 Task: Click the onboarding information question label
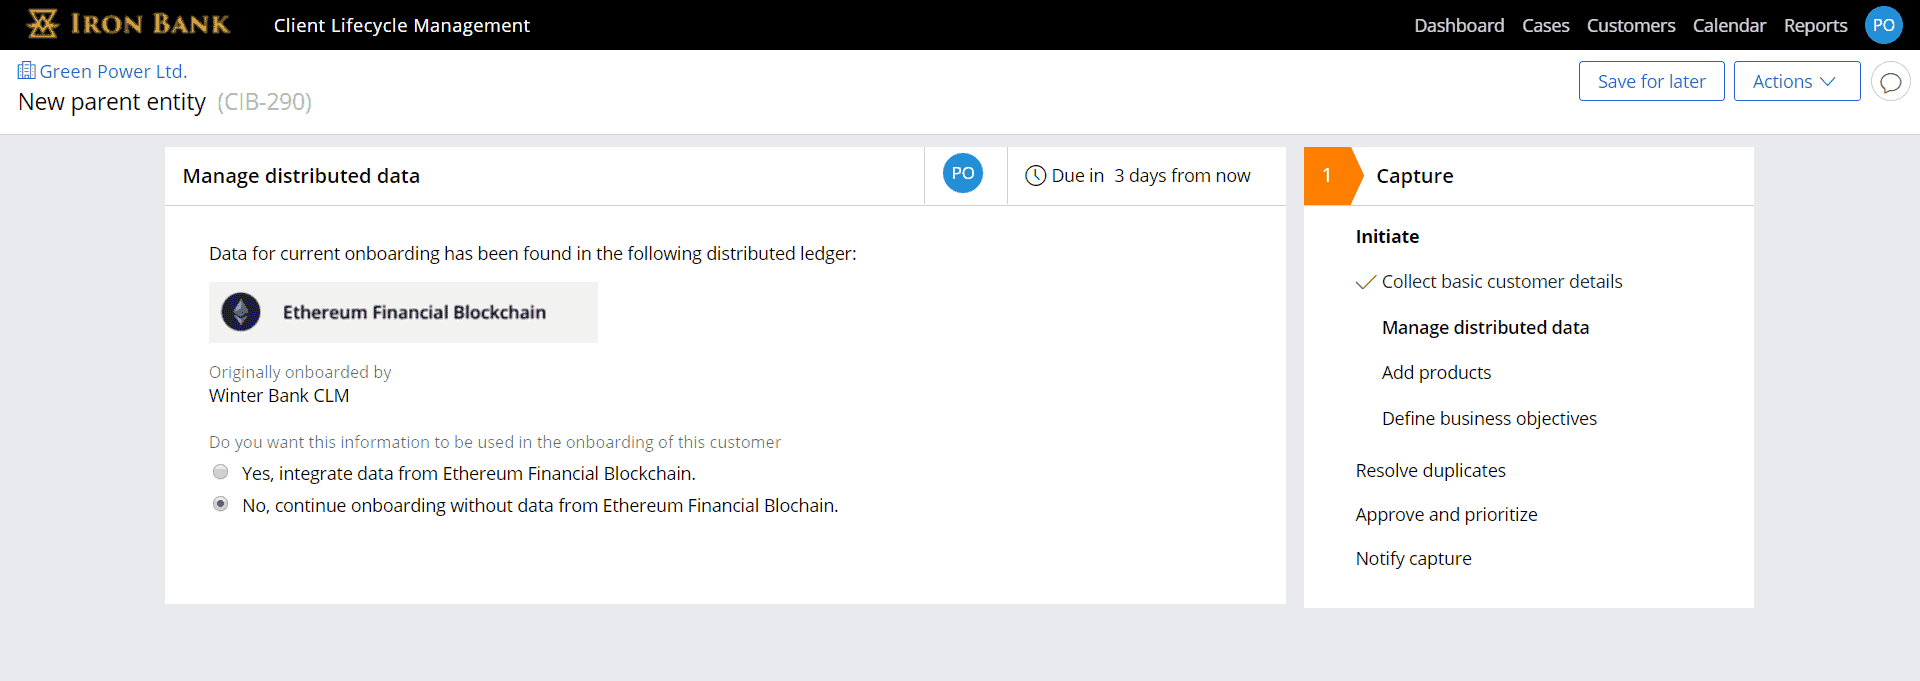(x=495, y=442)
